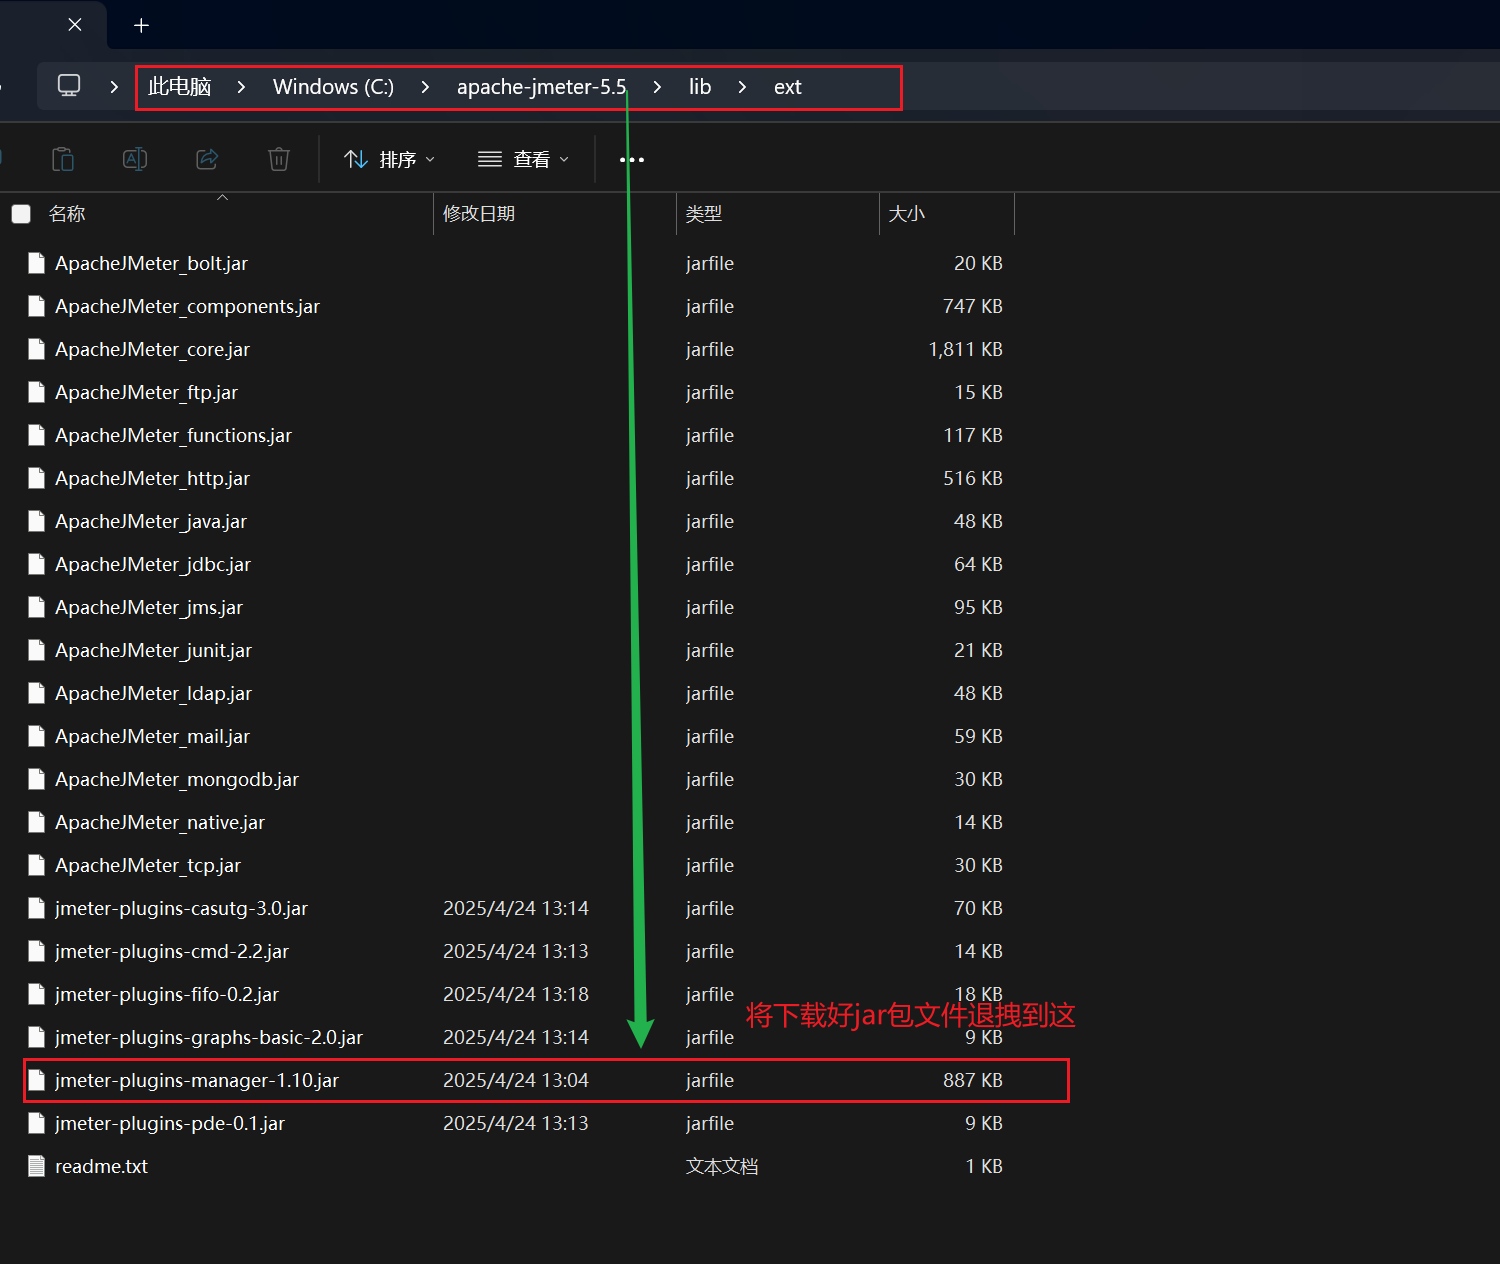Select ApacheJMeter_mongodb.jar file name
This screenshot has height=1264, width=1500.
click(177, 779)
